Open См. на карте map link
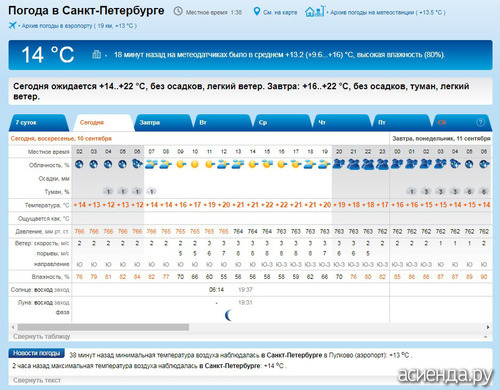Image resolution: width=500 pixels, height=390 pixels. pos(280,12)
